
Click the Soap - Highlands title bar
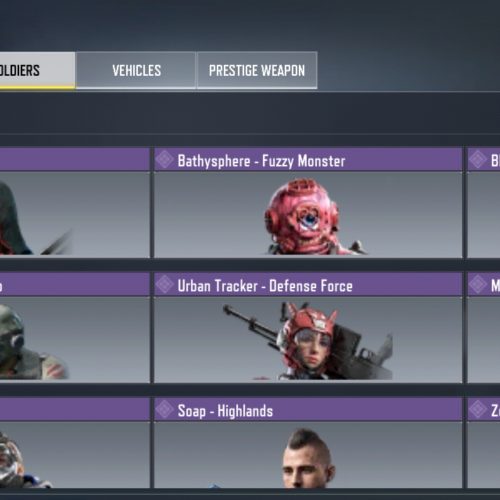tap(308, 410)
